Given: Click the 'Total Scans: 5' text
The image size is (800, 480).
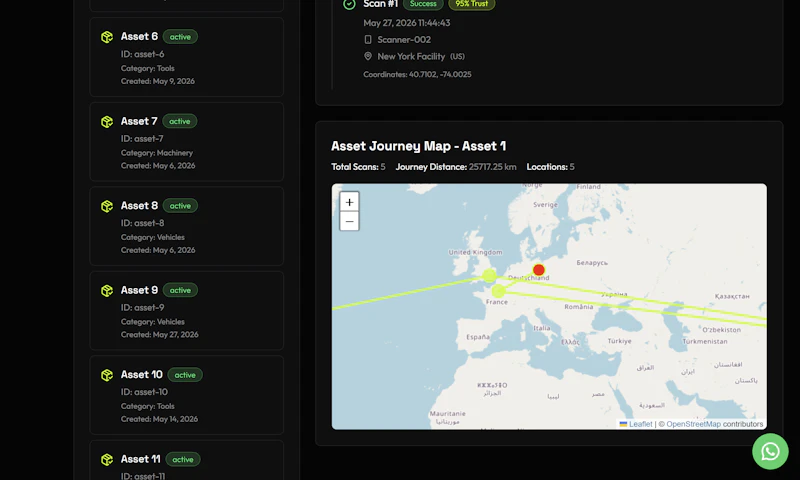Looking at the screenshot, I should (x=358, y=167).
